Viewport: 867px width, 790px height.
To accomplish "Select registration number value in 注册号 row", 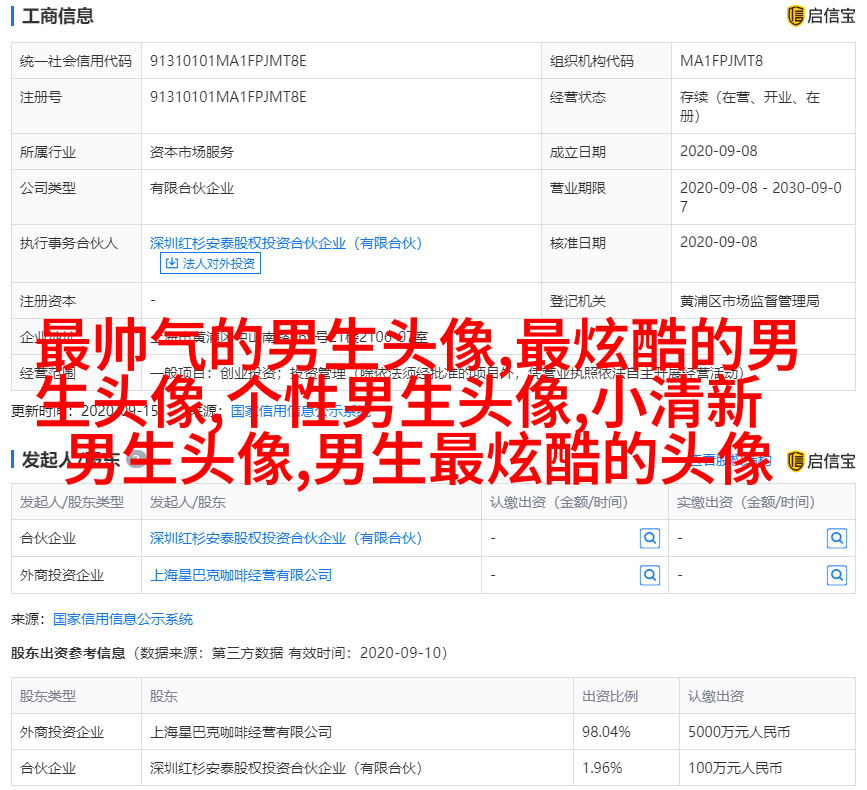I will pos(228,97).
